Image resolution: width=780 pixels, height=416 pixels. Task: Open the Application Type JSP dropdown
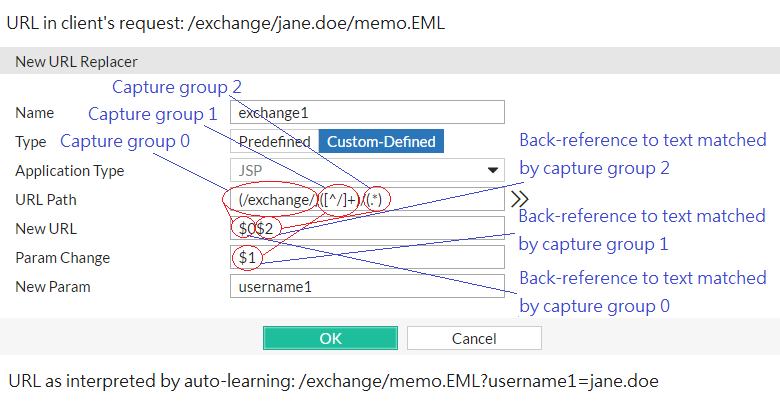click(x=366, y=170)
